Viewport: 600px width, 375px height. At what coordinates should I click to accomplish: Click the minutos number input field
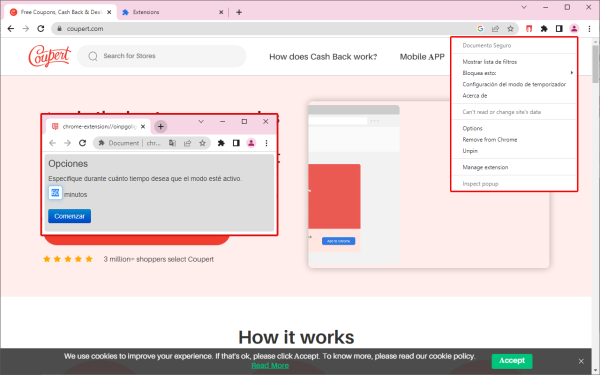point(55,193)
